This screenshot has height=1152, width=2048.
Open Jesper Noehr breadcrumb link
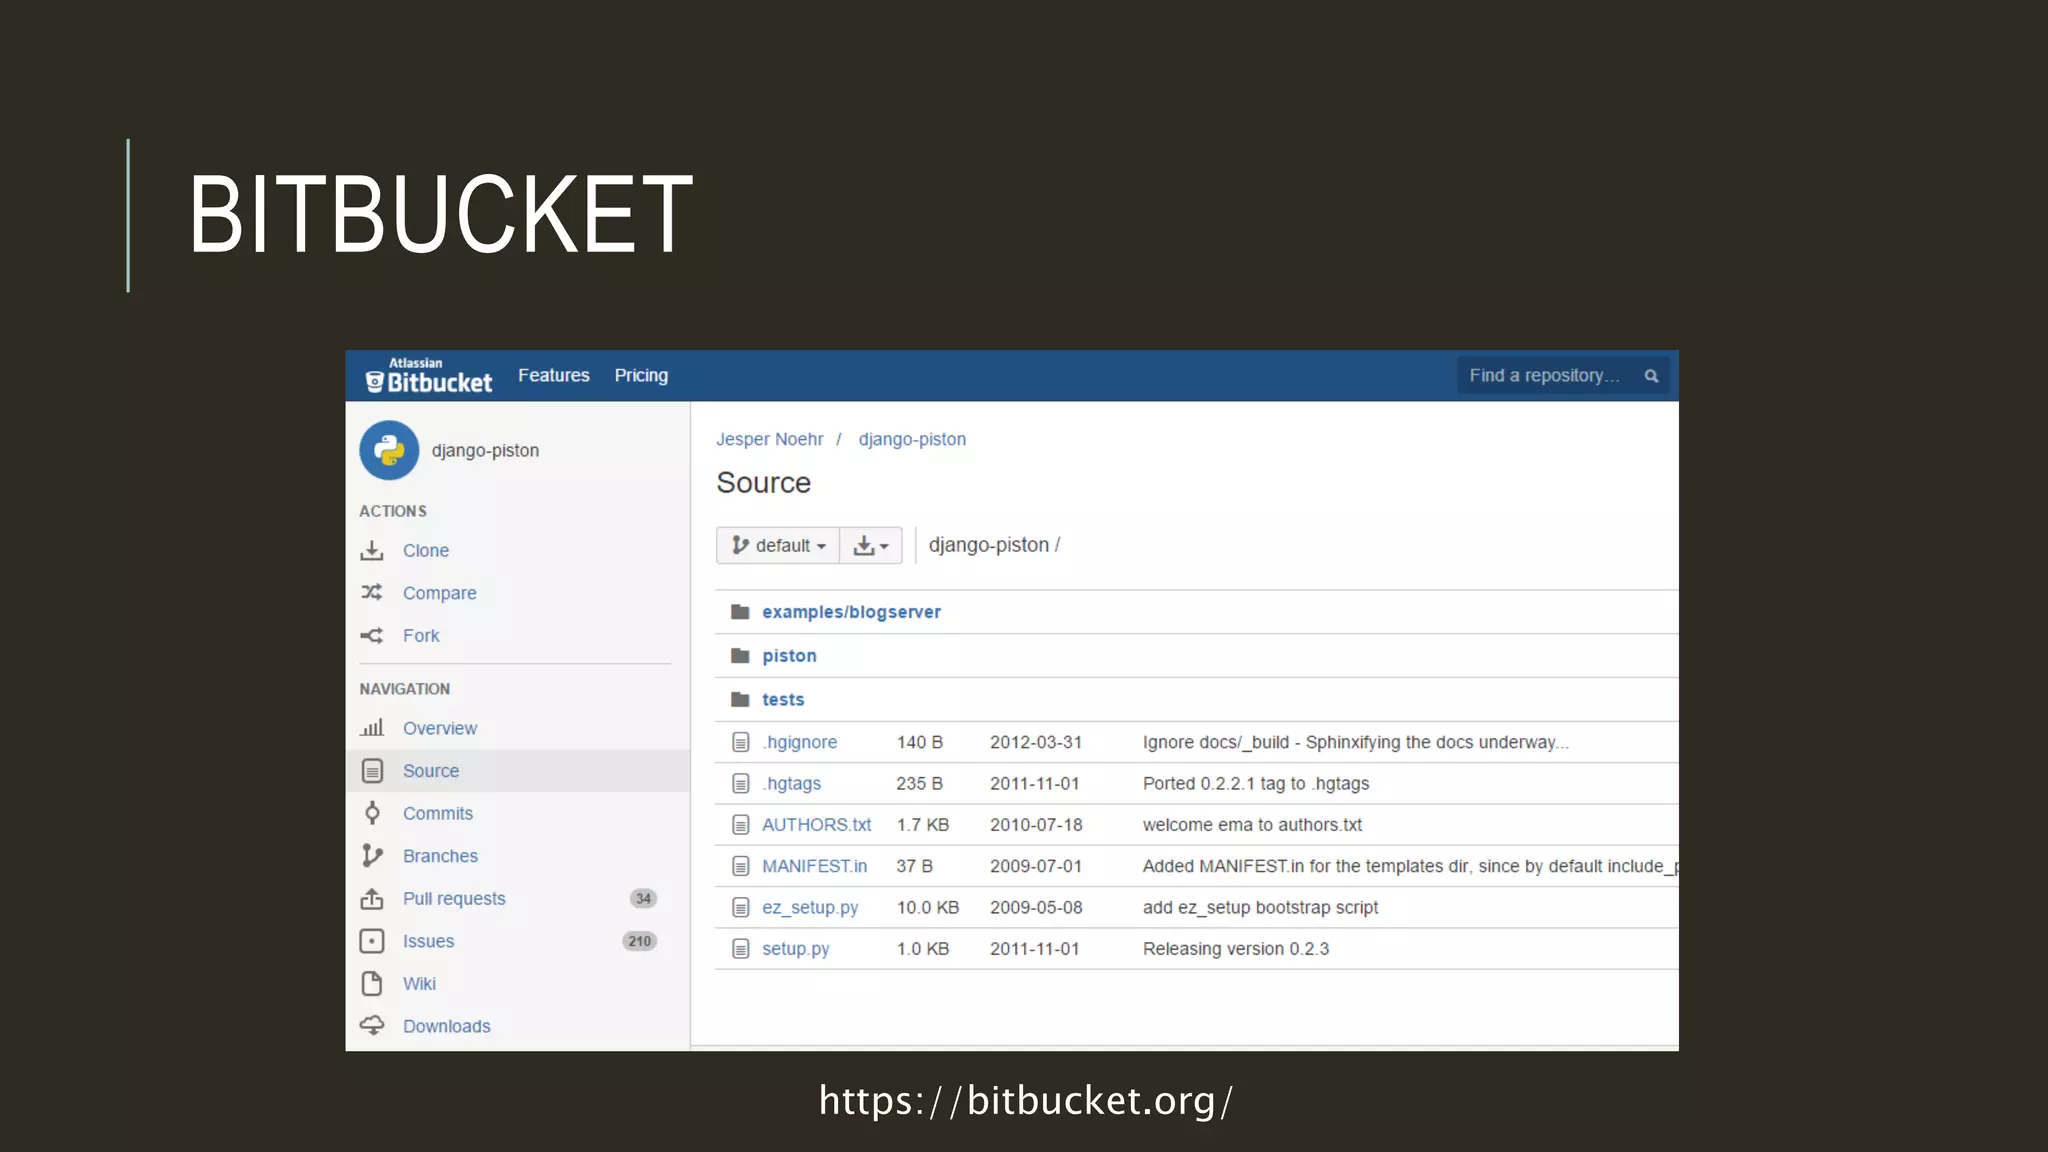coord(770,439)
